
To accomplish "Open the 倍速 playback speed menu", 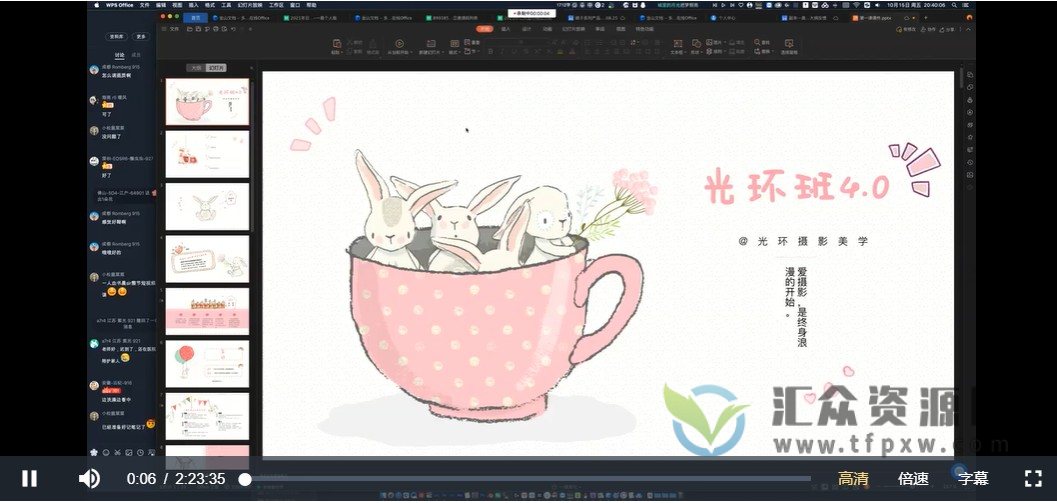I will tap(913, 479).
